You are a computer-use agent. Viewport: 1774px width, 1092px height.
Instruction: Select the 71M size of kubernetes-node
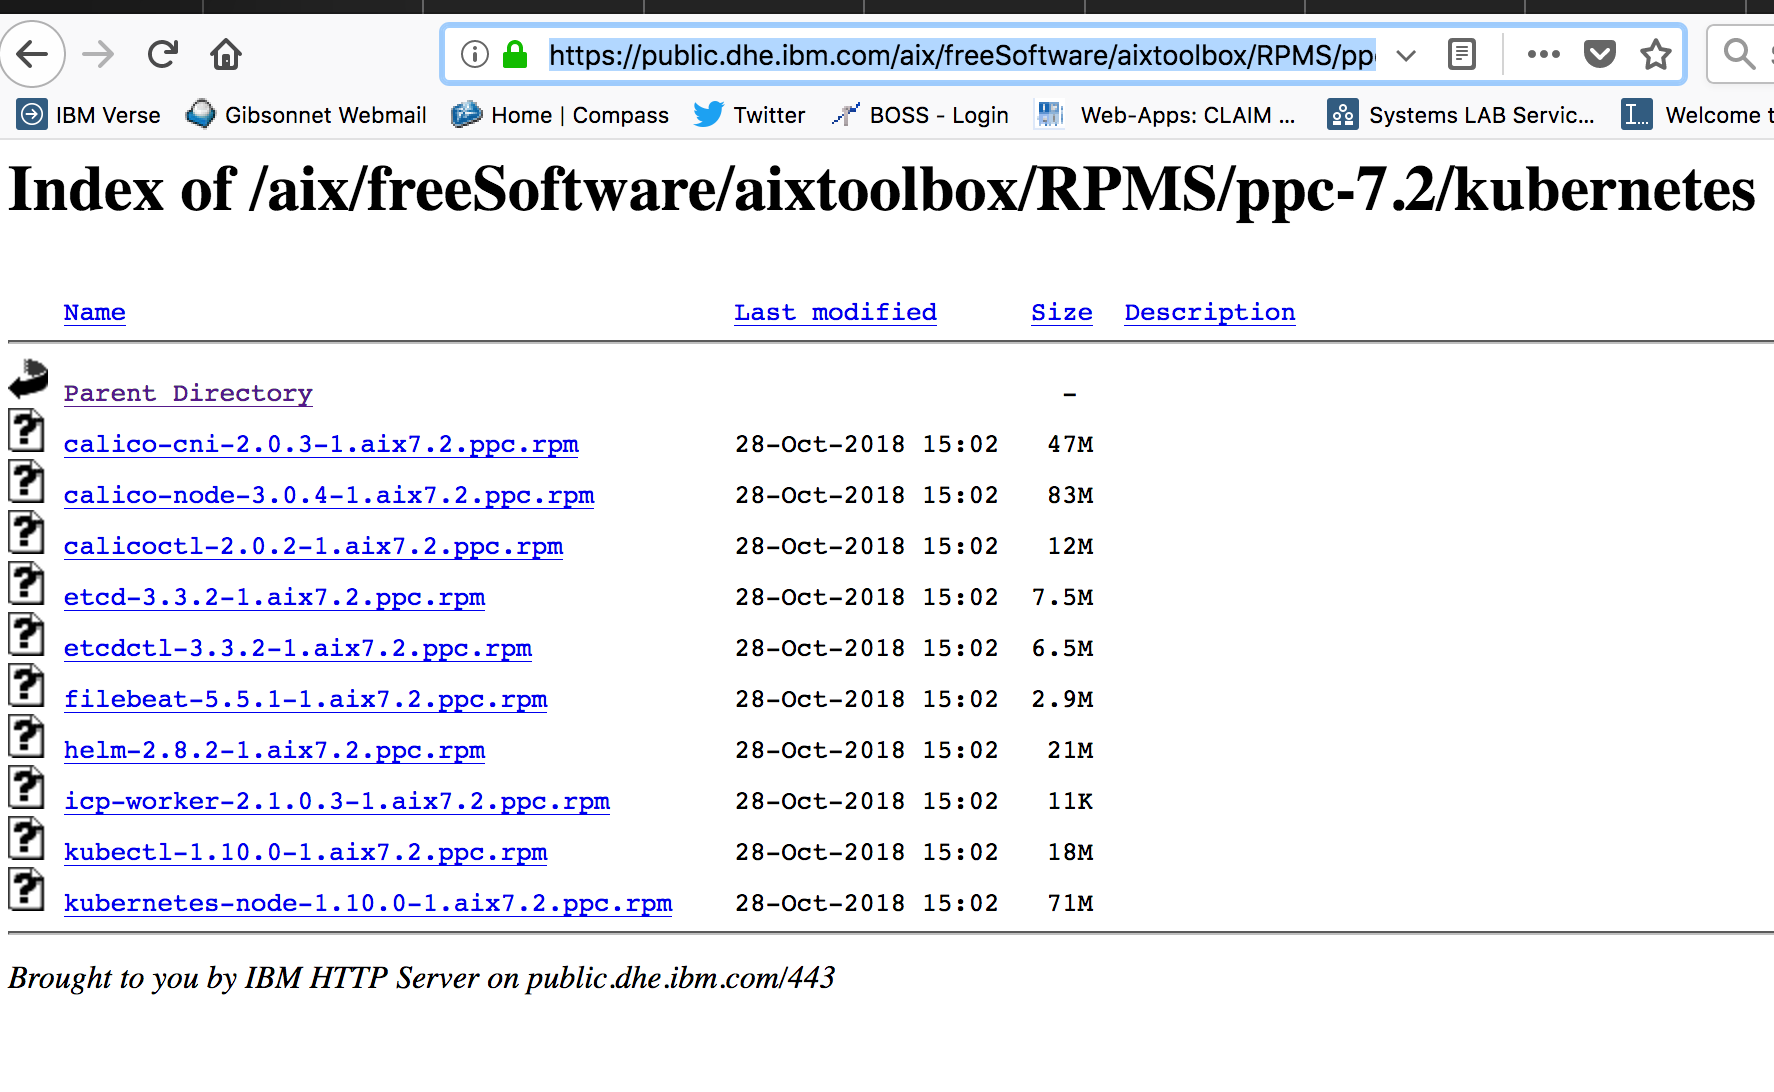[1070, 903]
